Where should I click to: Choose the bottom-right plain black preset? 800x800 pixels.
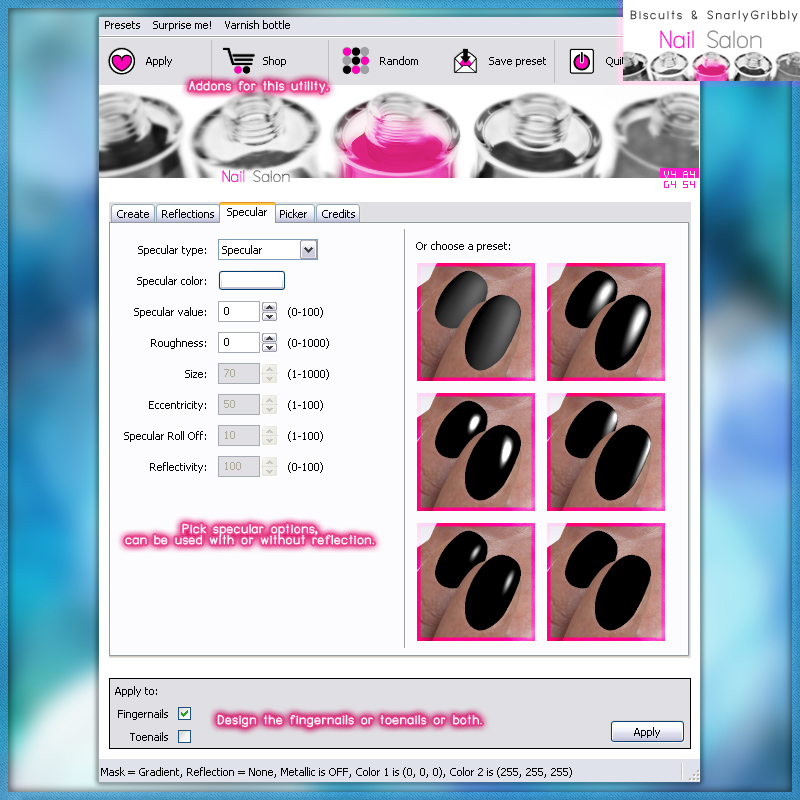point(606,582)
